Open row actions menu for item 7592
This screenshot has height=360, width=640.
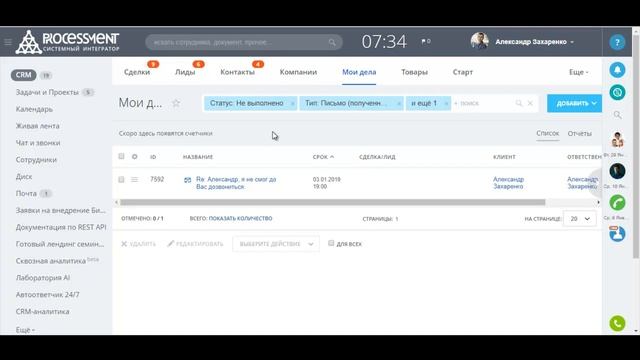(x=134, y=179)
